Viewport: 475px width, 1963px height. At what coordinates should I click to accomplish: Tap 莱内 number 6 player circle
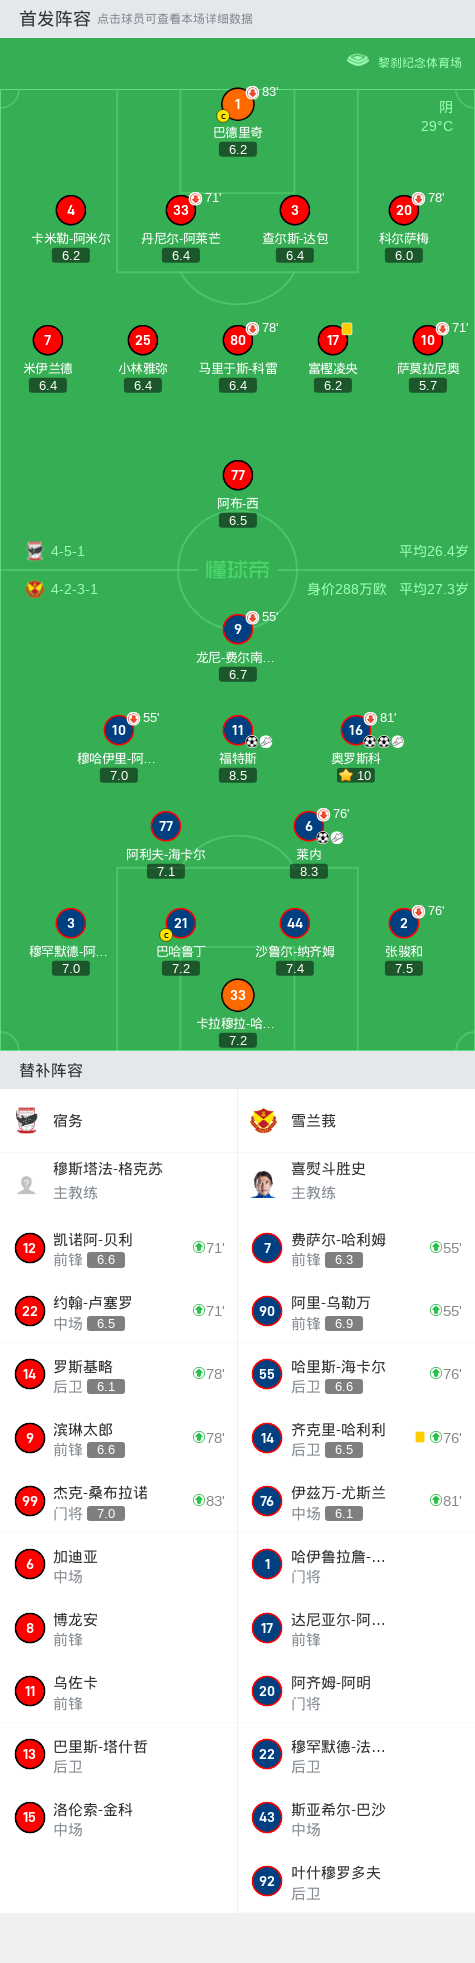click(x=309, y=826)
